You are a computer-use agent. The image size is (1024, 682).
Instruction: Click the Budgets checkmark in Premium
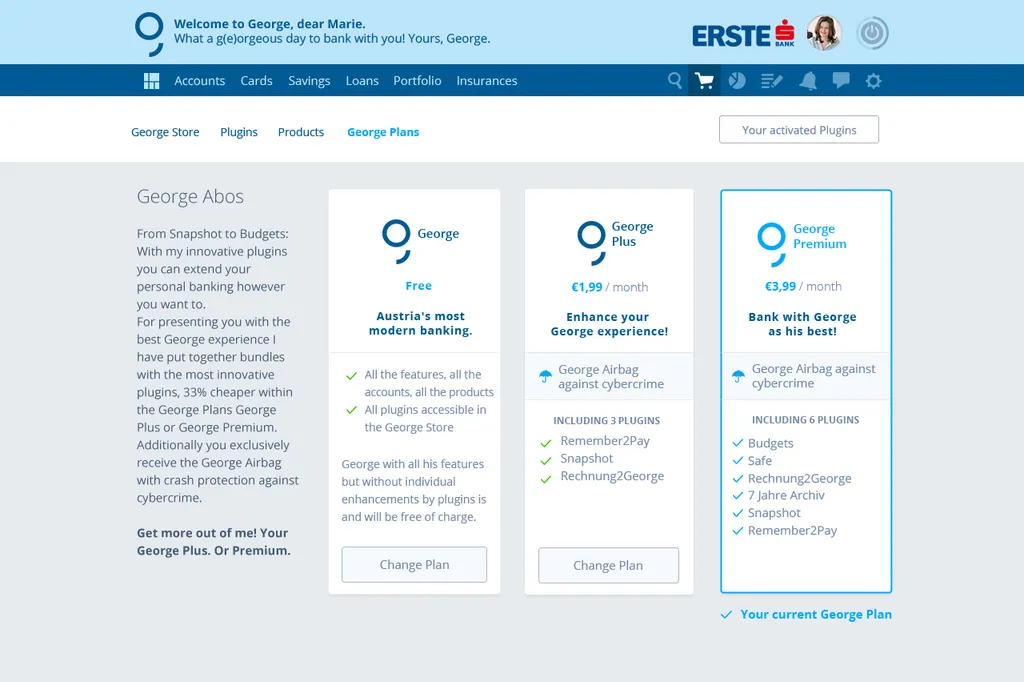738,443
